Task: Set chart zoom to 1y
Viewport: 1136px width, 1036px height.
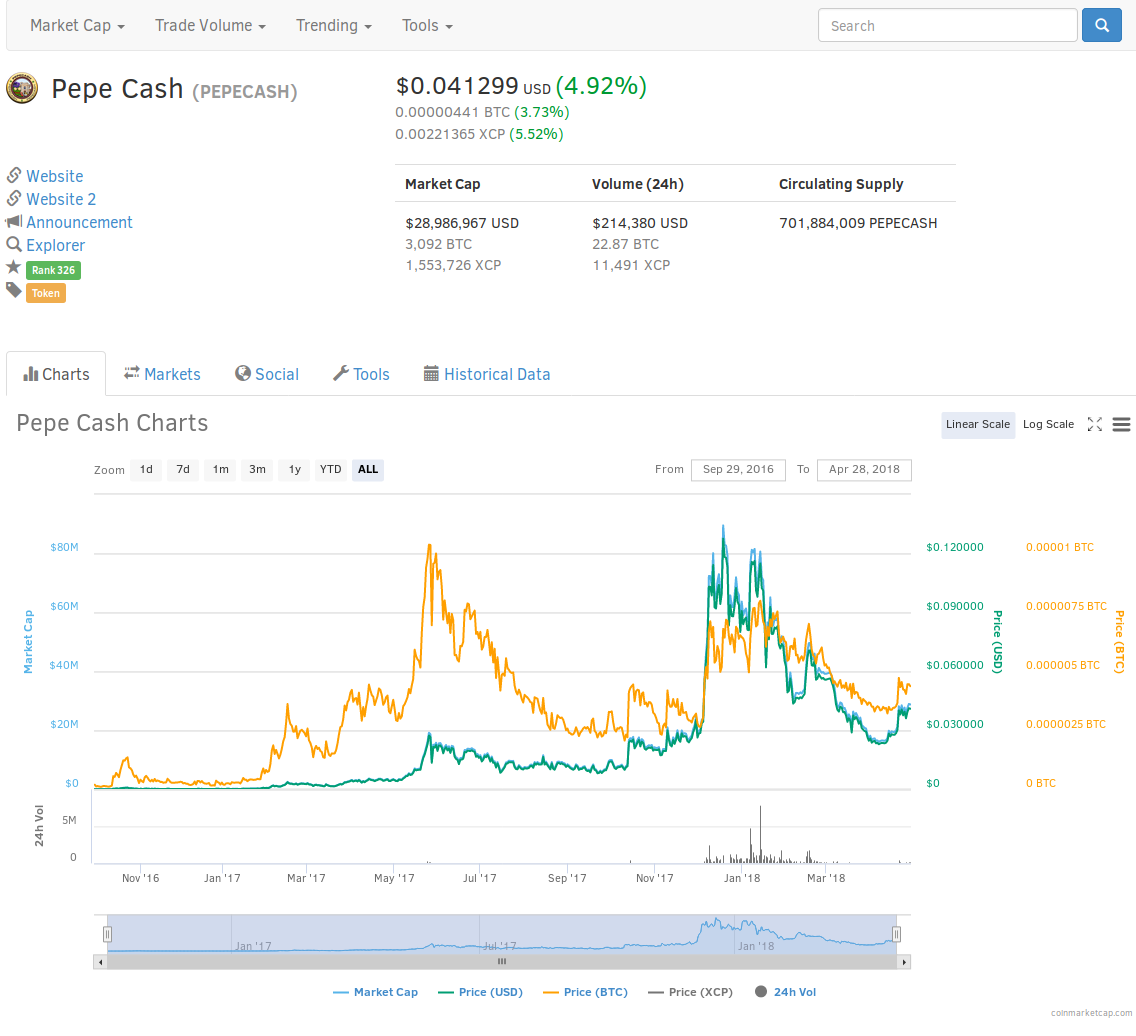Action: point(294,469)
